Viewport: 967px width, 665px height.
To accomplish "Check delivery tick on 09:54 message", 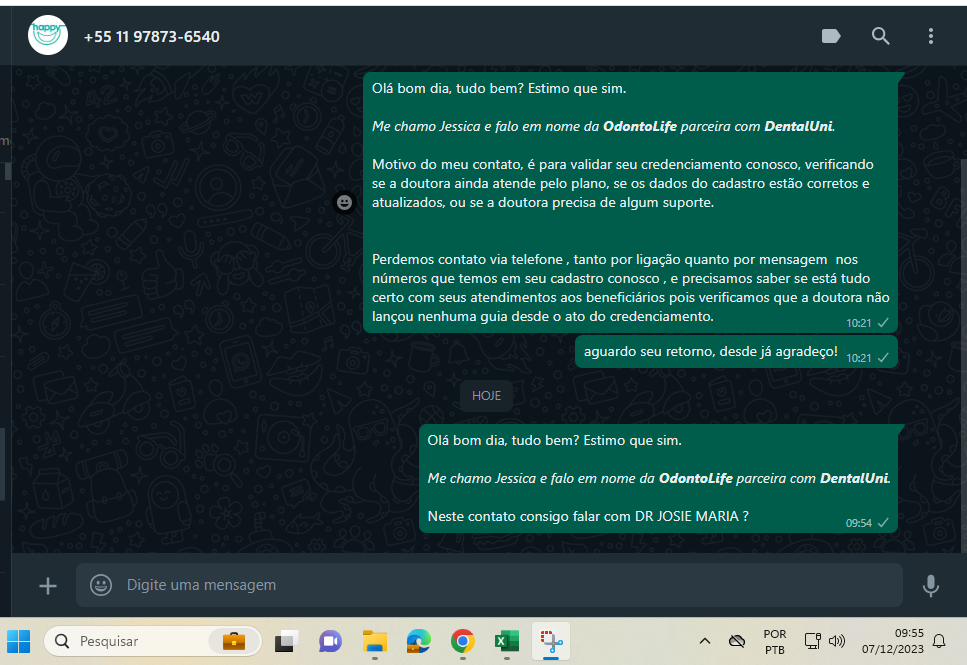I will 883,522.
